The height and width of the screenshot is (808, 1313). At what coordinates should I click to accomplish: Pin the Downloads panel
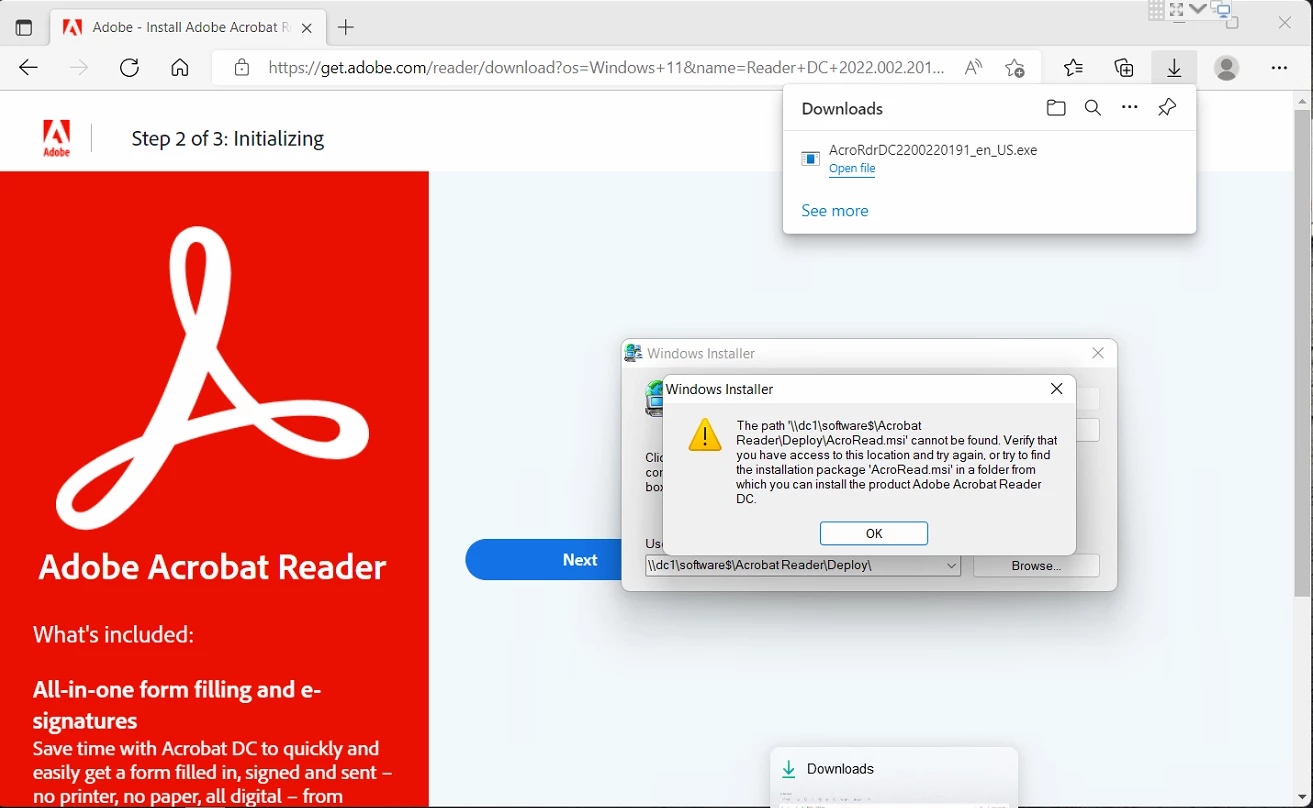pyautogui.click(x=1167, y=108)
